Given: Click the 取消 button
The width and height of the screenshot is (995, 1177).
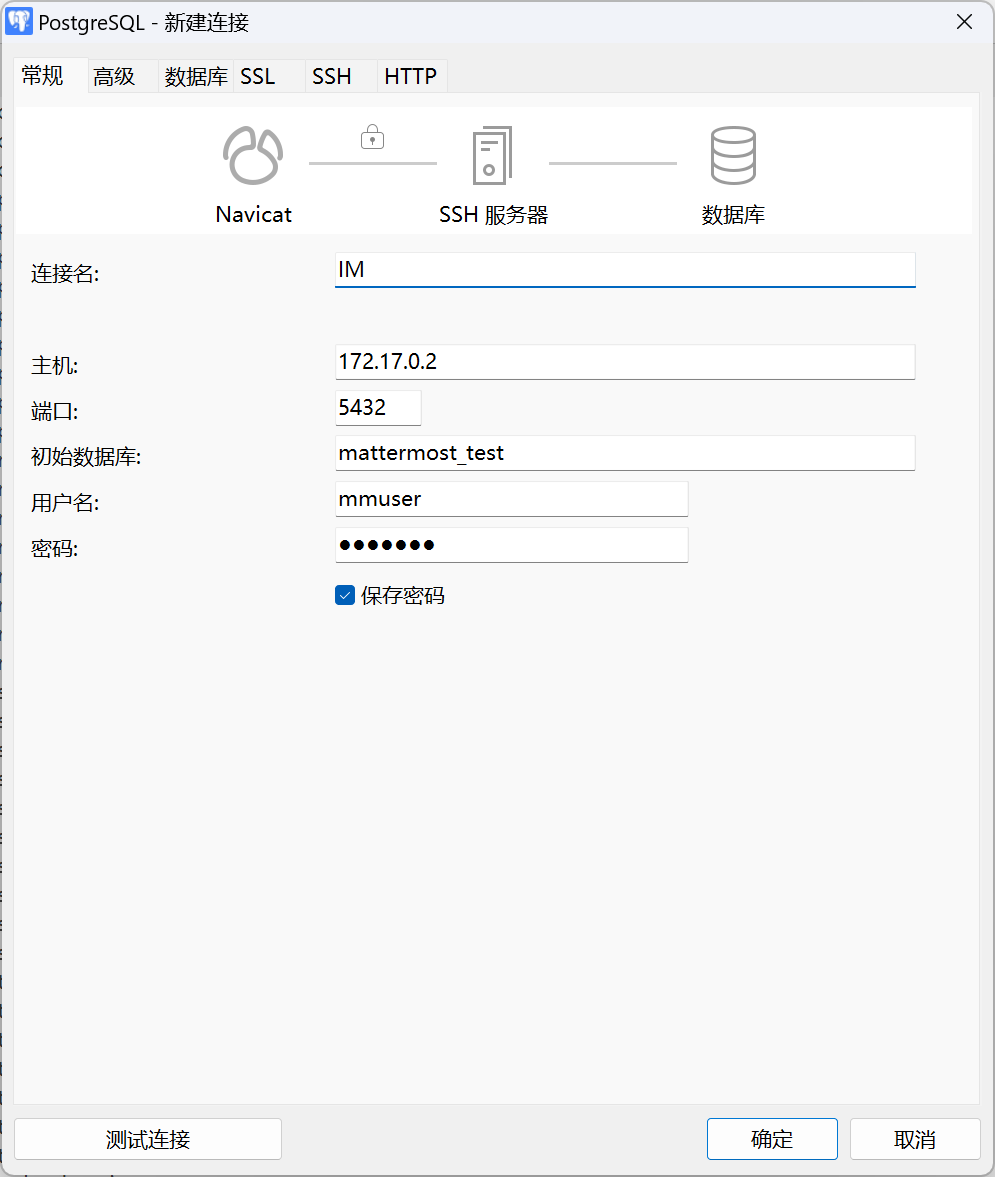Looking at the screenshot, I should 915,1139.
